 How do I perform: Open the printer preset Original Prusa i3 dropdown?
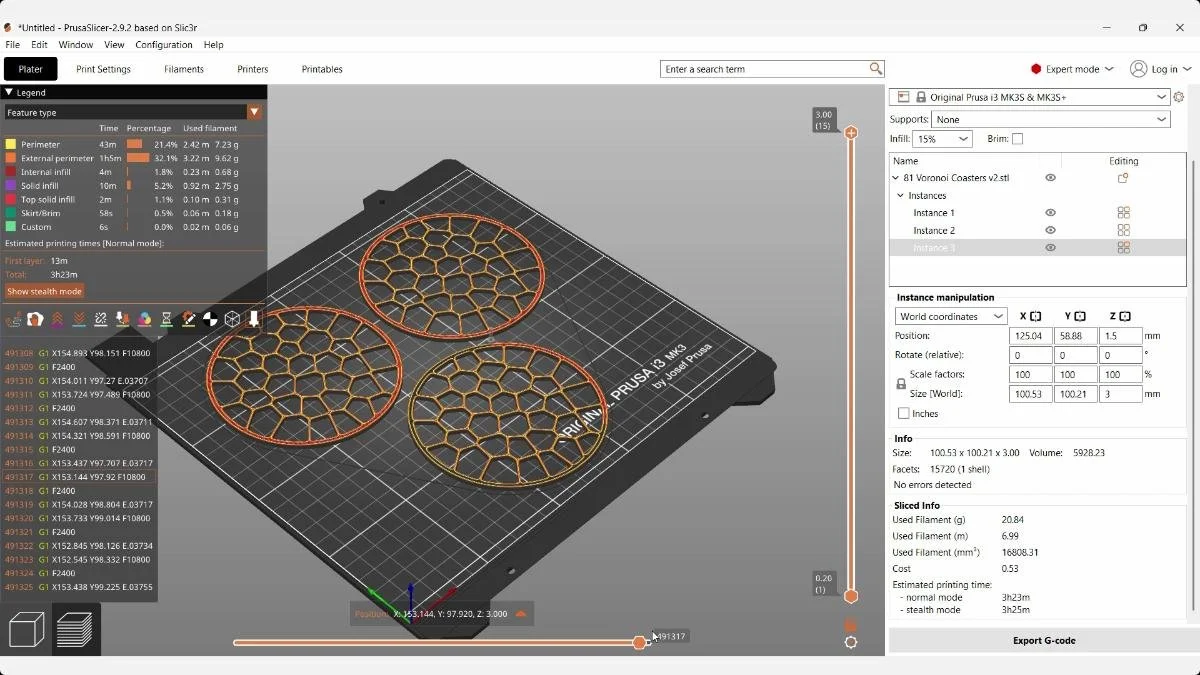pos(1030,97)
